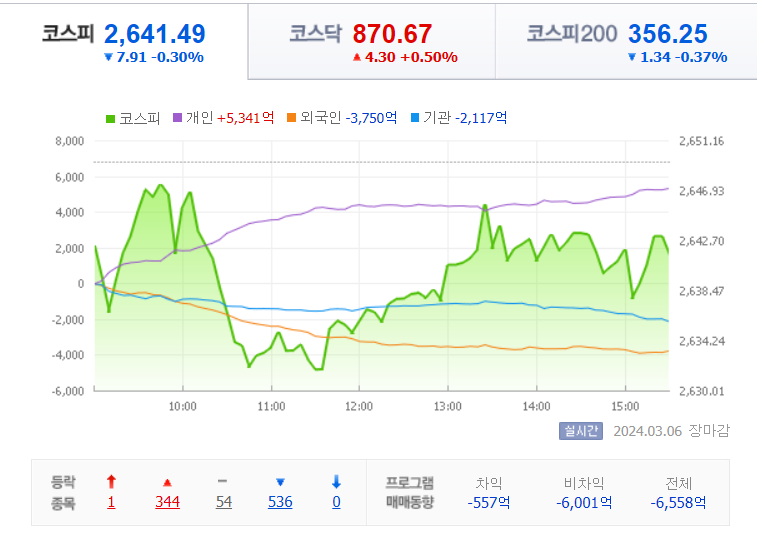Click the 2,651.16 right axis value
Image resolution: width=757 pixels, height=554 pixels.
coord(701,141)
